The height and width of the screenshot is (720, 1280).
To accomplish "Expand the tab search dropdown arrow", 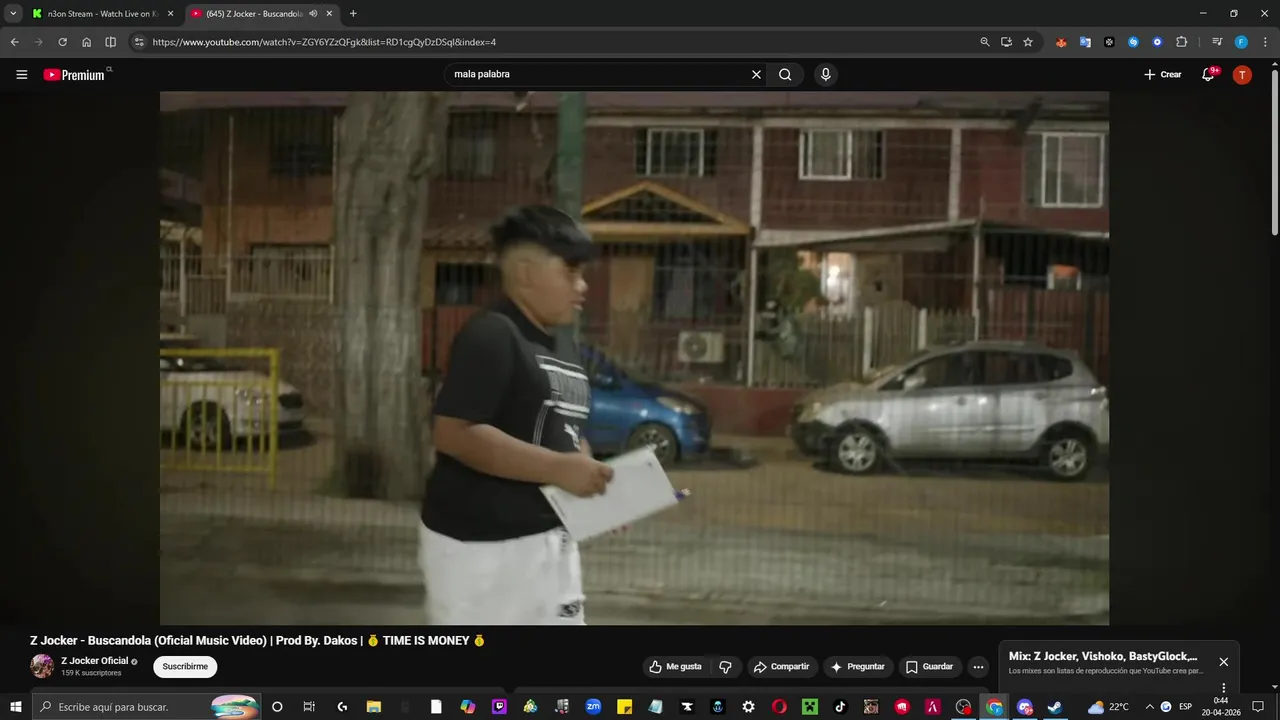I will coord(13,14).
